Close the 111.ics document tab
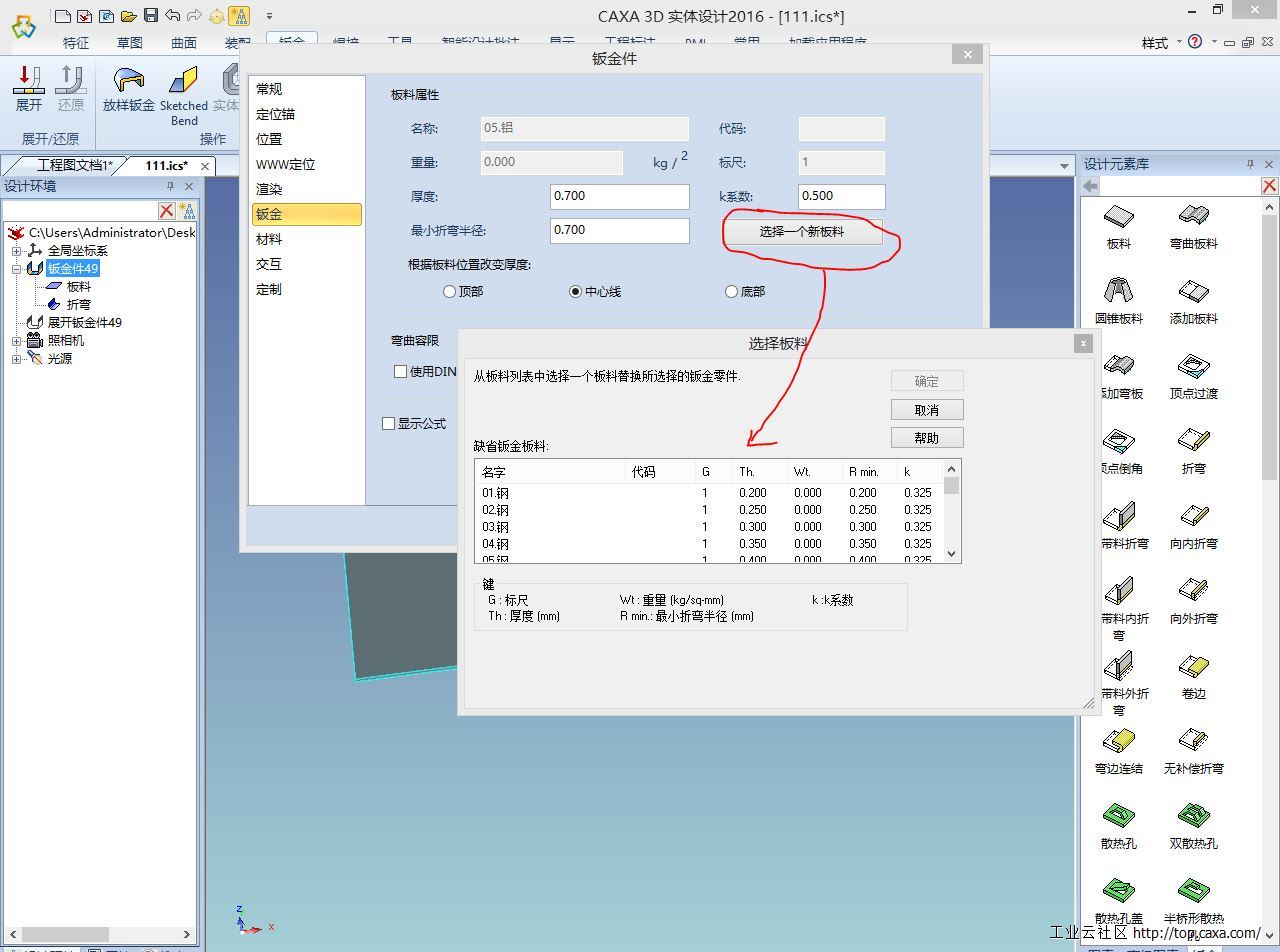The width and height of the screenshot is (1280, 952). point(205,166)
